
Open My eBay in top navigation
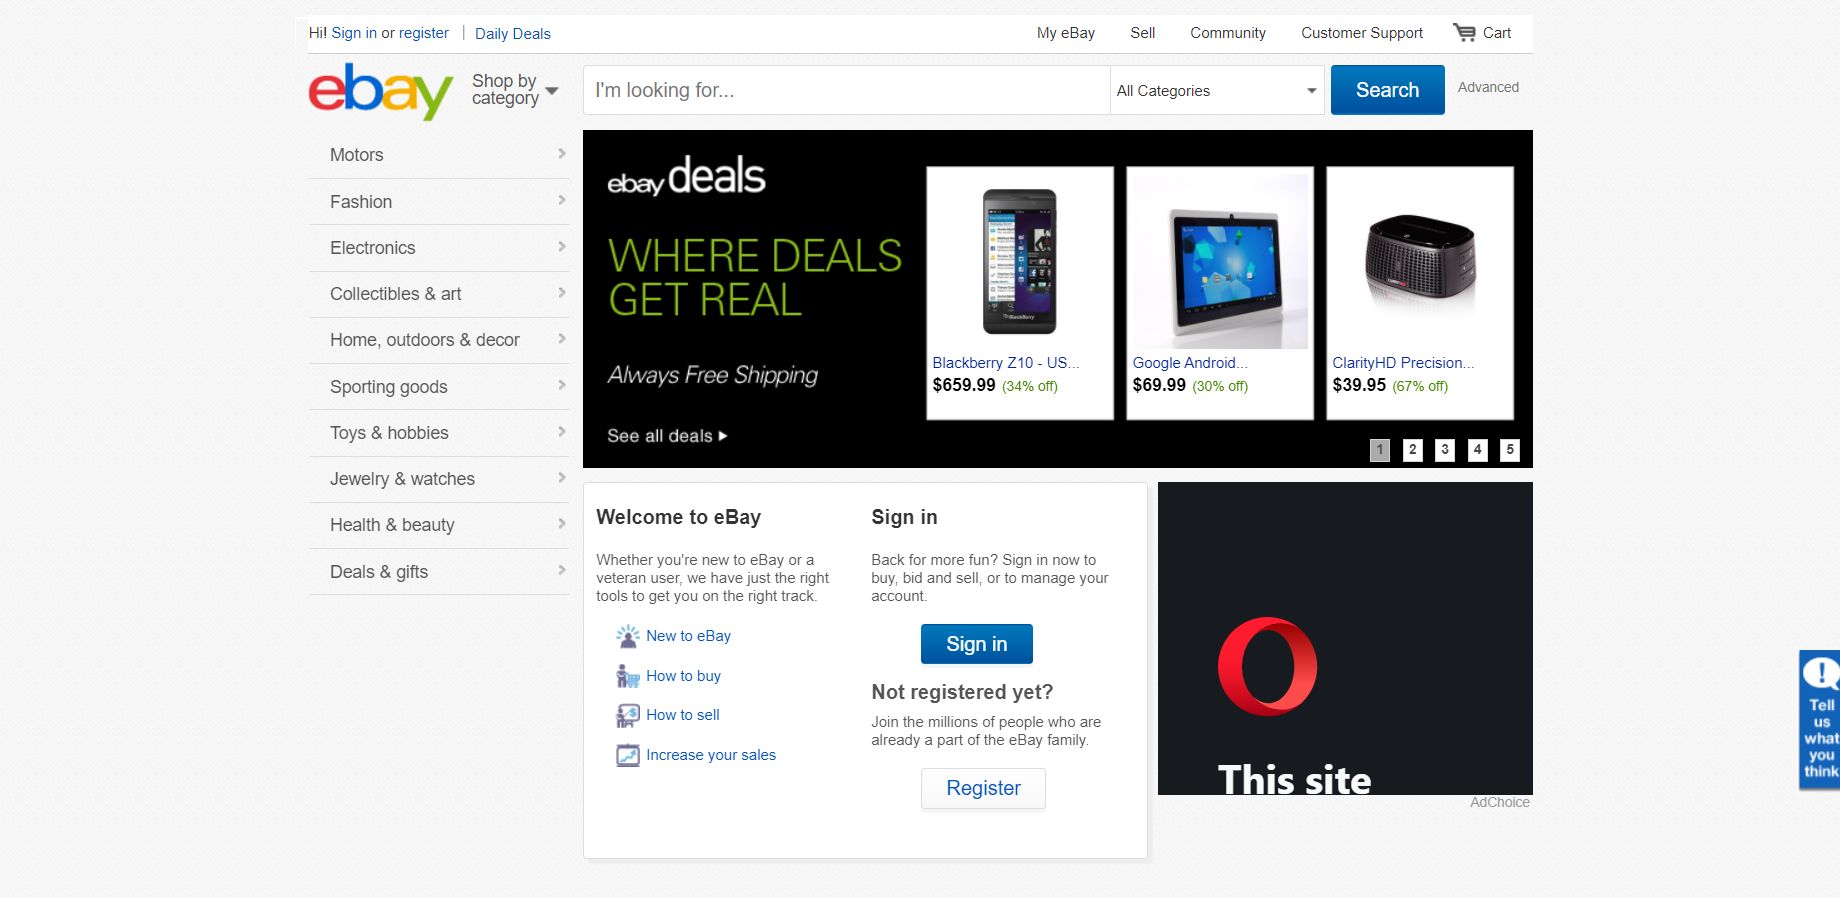(x=1066, y=33)
